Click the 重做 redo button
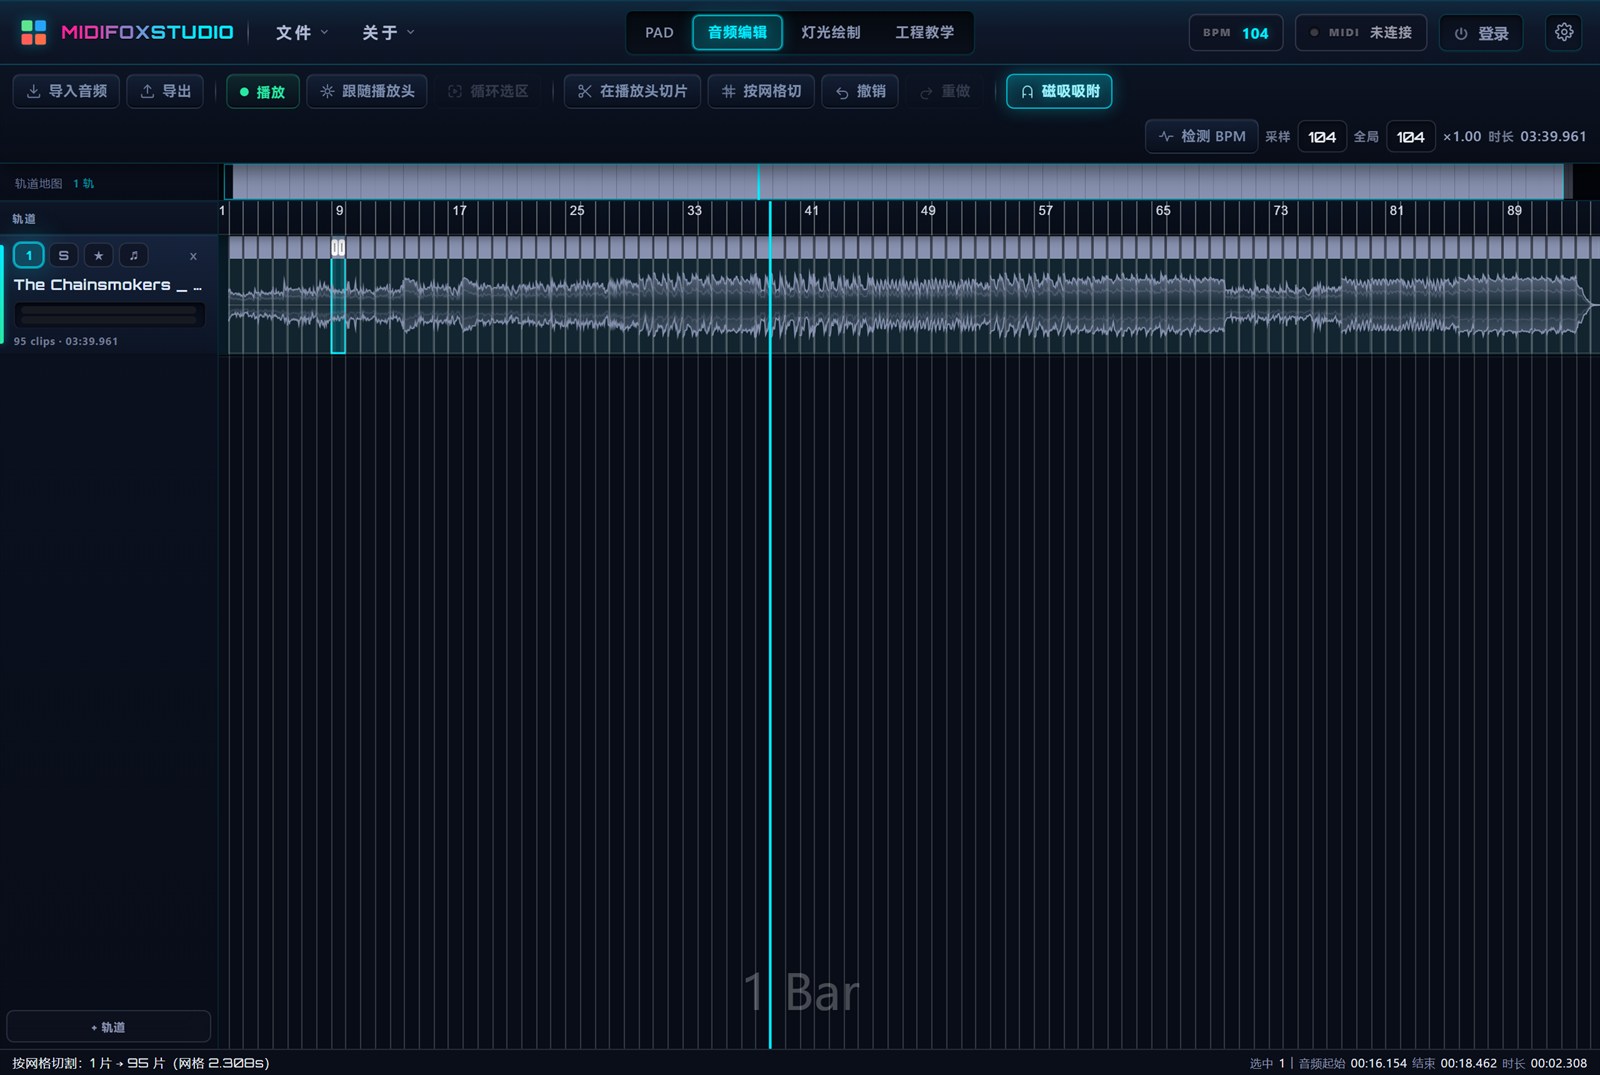Screen dimensions: 1600x1075 tap(945, 91)
